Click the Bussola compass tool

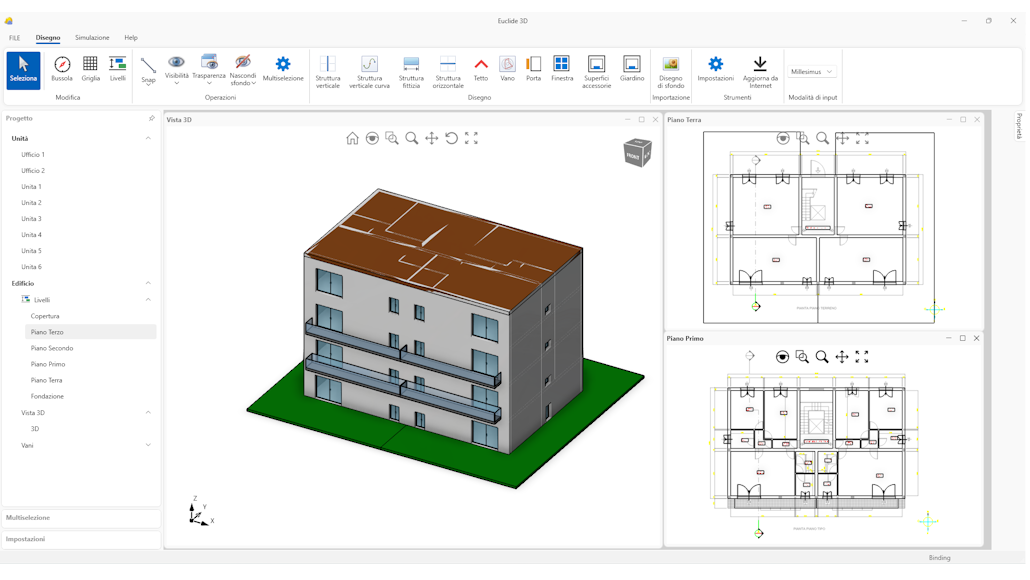62,69
